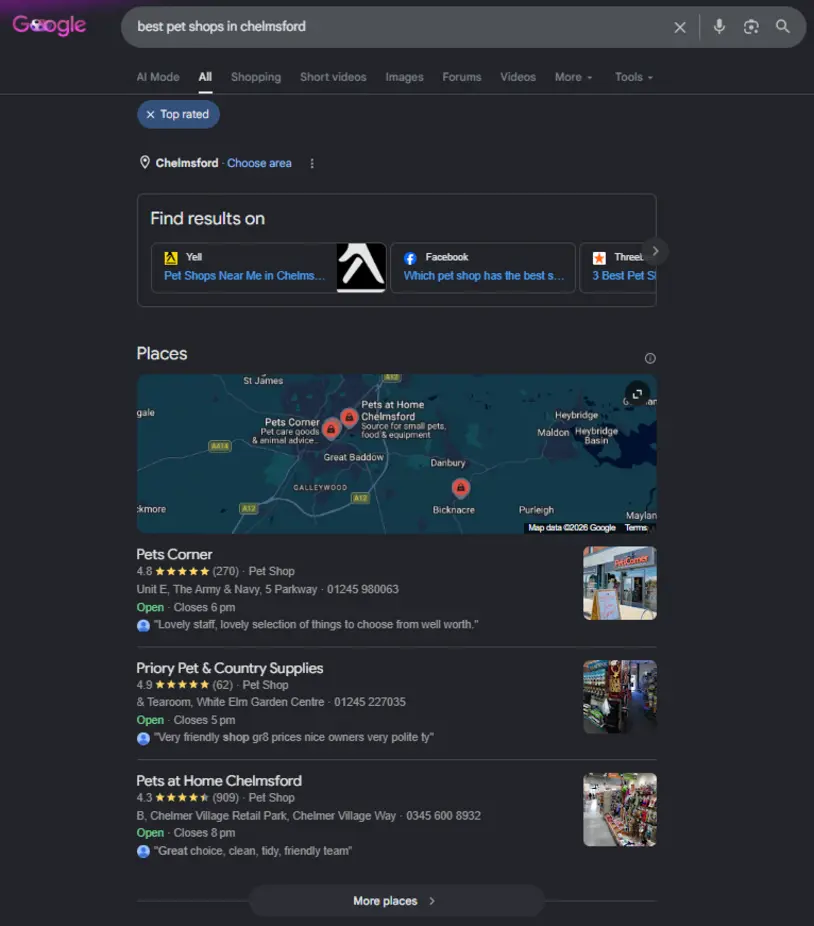Expand the More dropdown menu

point(573,77)
